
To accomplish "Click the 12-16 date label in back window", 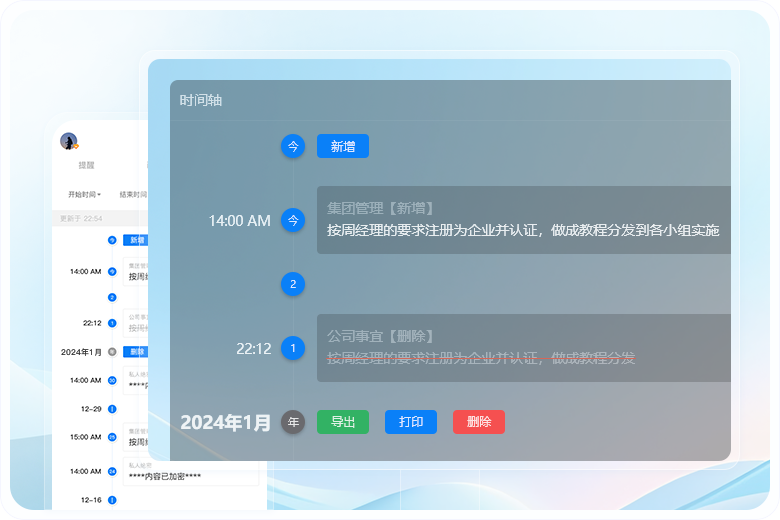I will click(91, 500).
